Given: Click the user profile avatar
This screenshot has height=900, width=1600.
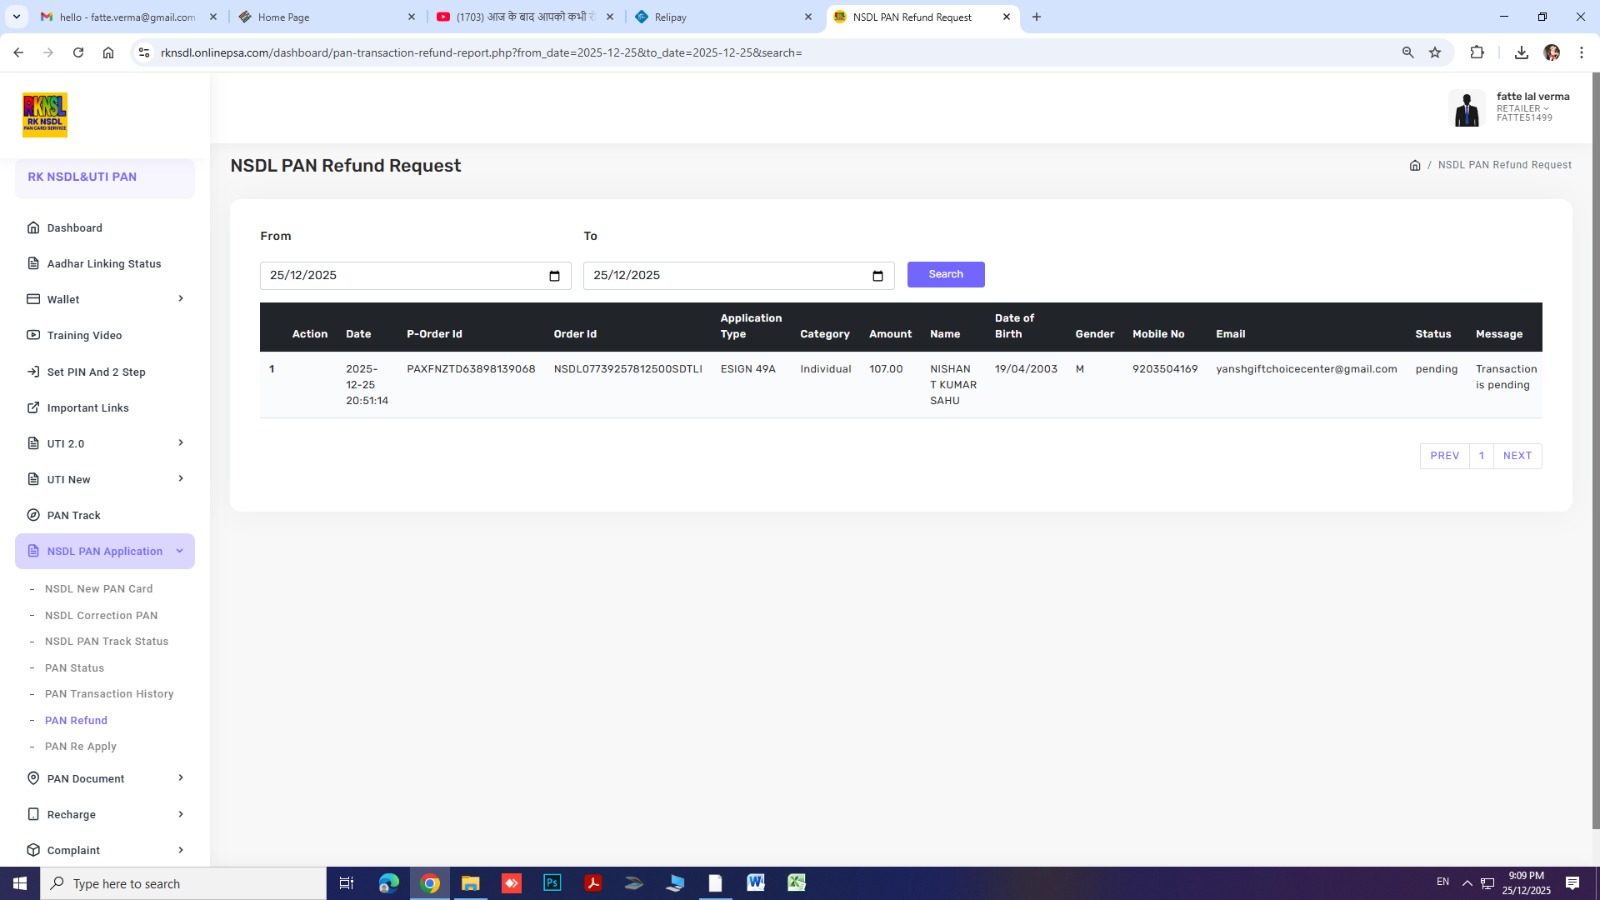Looking at the screenshot, I should pyautogui.click(x=1466, y=108).
